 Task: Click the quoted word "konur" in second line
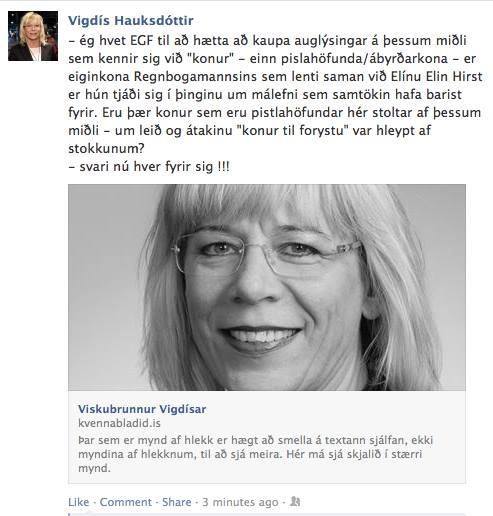pos(210,59)
